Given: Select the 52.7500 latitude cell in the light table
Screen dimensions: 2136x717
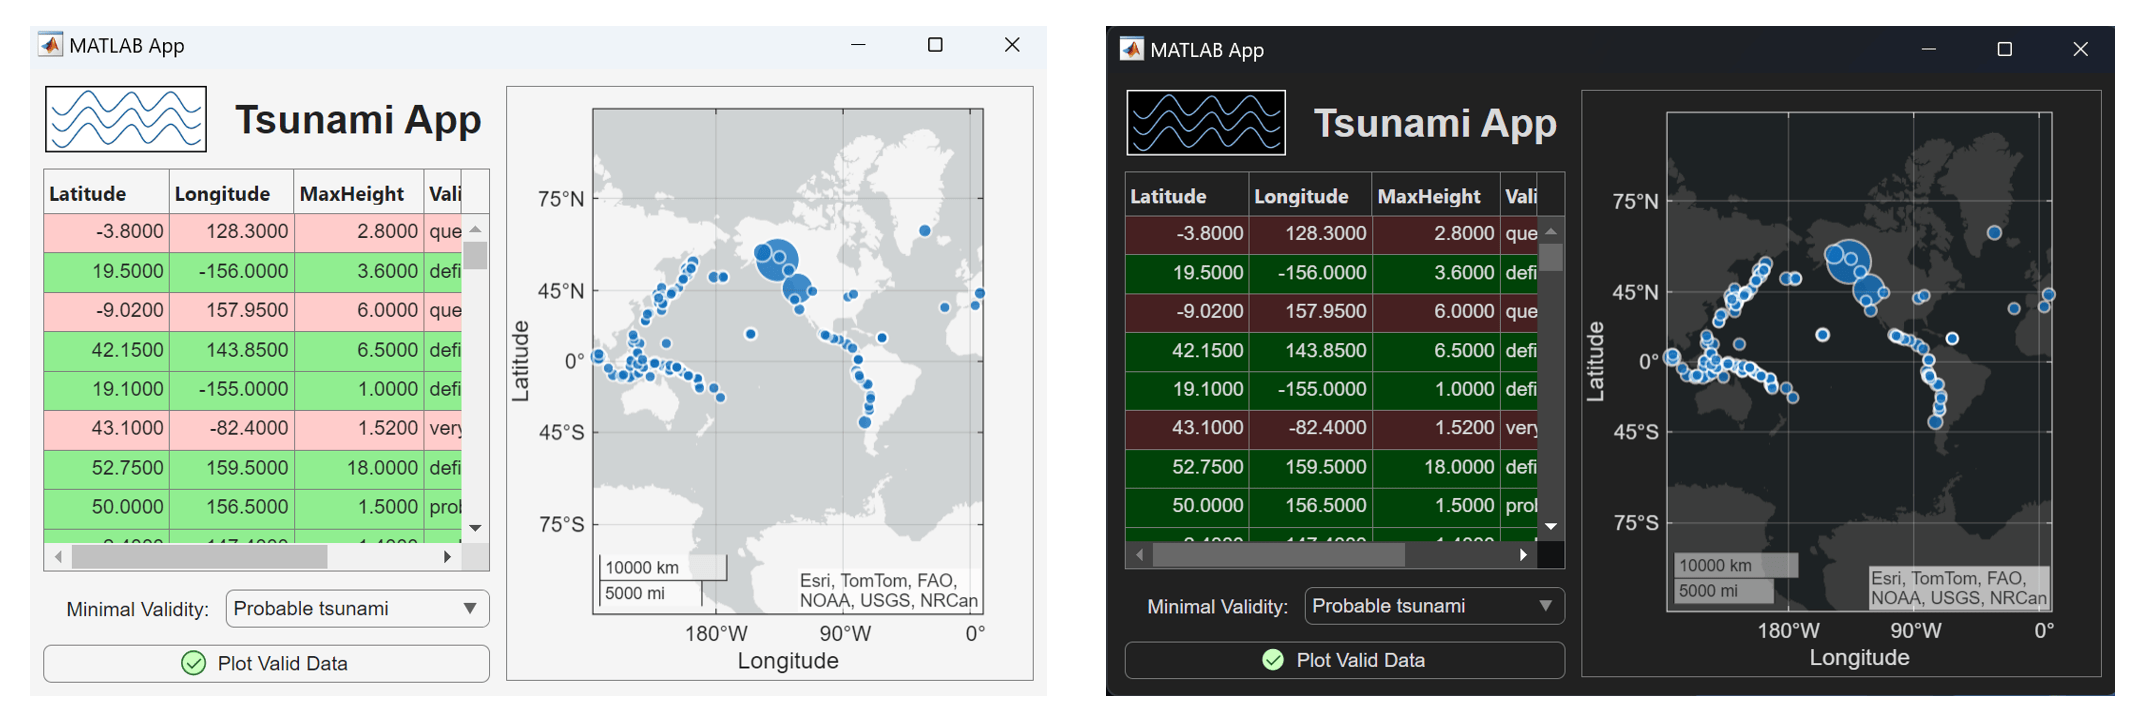Looking at the screenshot, I should click(x=107, y=468).
